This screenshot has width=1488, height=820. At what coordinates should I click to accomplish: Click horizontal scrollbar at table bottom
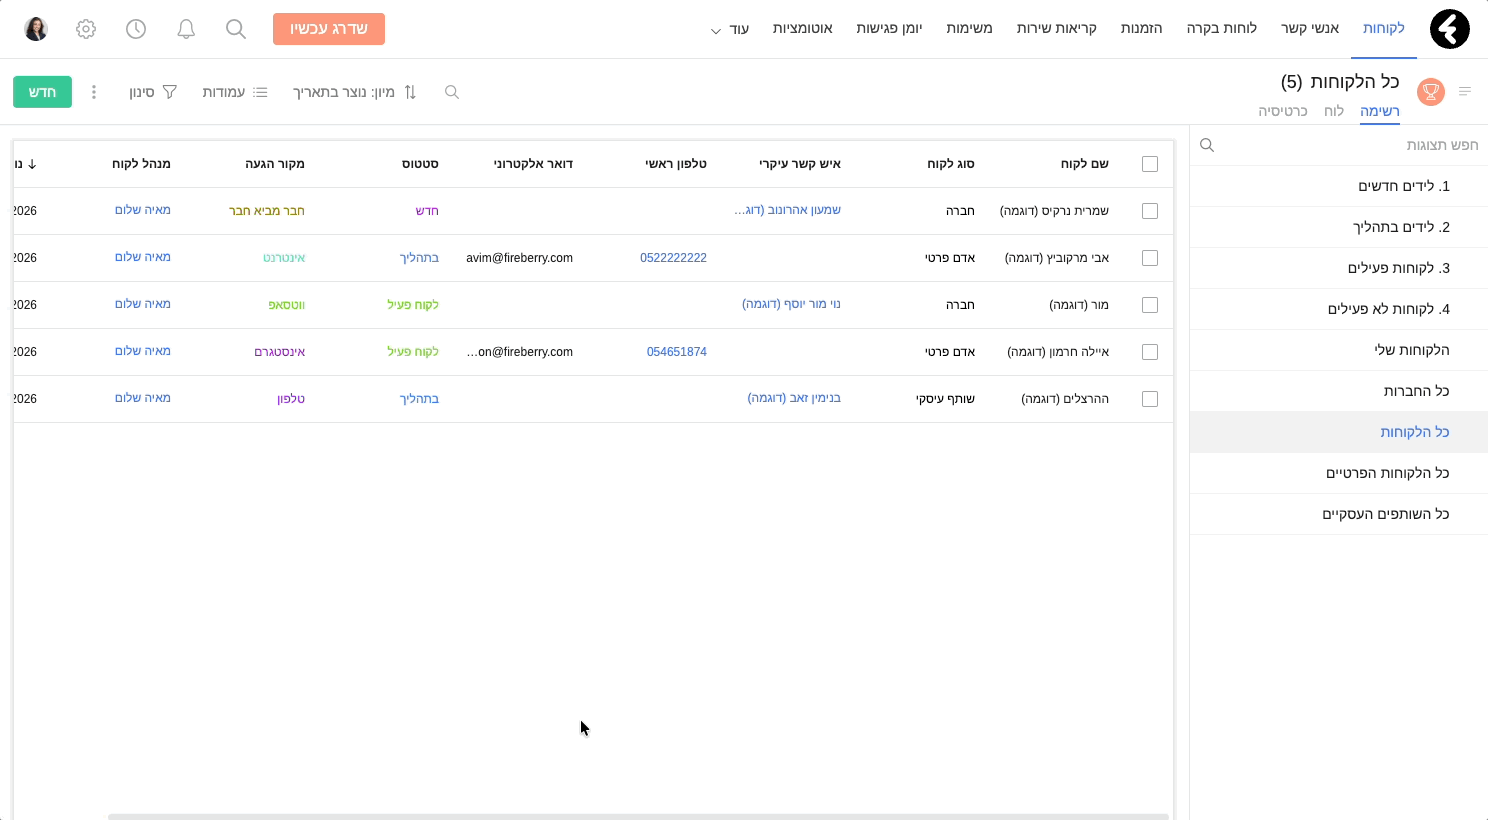[638, 816]
